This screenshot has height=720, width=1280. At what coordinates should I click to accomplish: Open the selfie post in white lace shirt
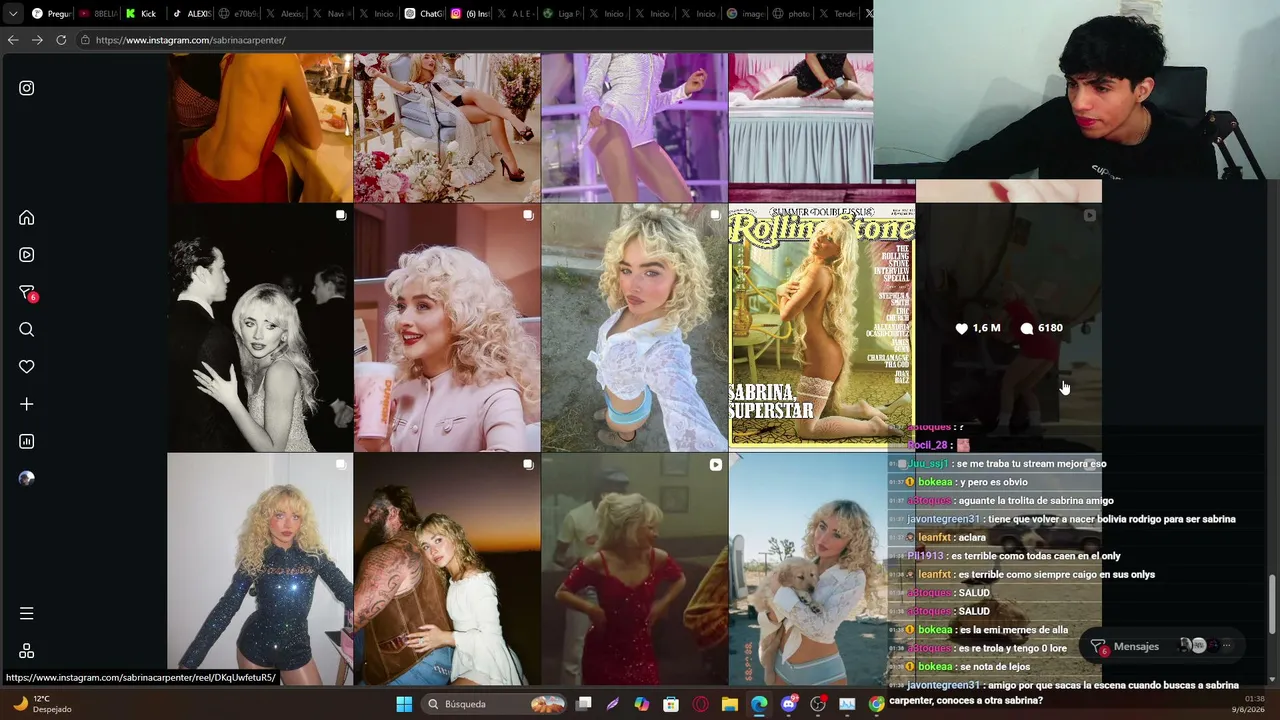click(x=634, y=328)
